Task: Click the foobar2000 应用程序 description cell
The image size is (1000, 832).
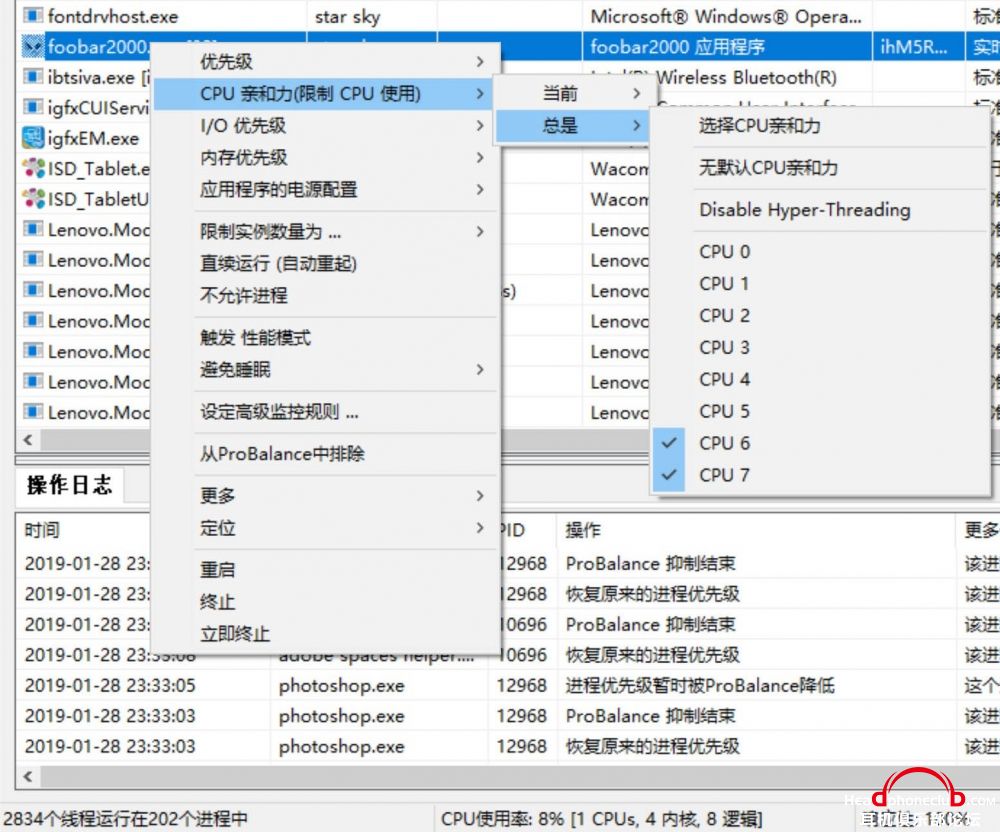Action: click(677, 47)
